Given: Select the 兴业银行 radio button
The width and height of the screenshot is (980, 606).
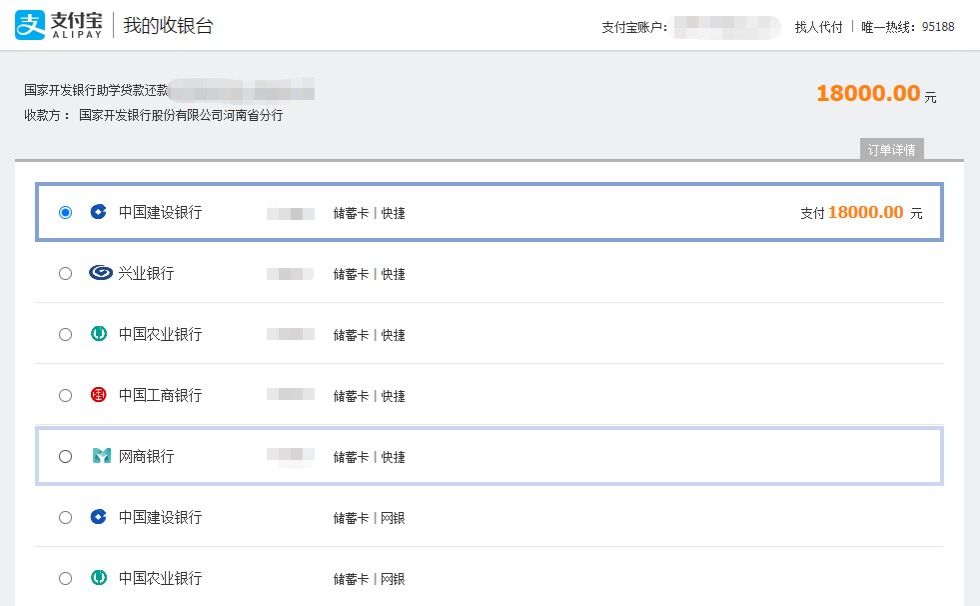Looking at the screenshot, I should pyautogui.click(x=65, y=274).
